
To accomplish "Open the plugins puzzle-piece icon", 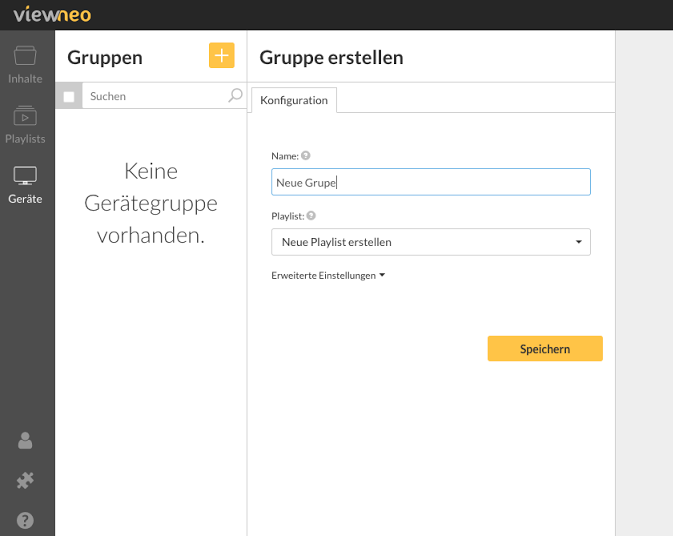I will (x=25, y=480).
